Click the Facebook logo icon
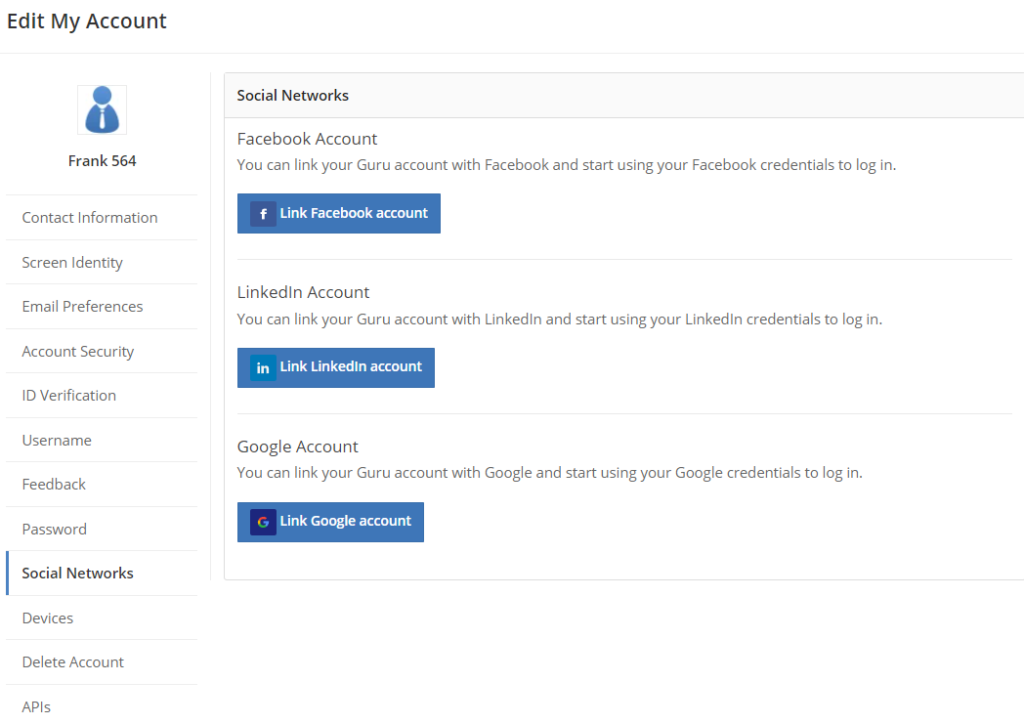Screen dimensions: 1024x724 tap(263, 214)
